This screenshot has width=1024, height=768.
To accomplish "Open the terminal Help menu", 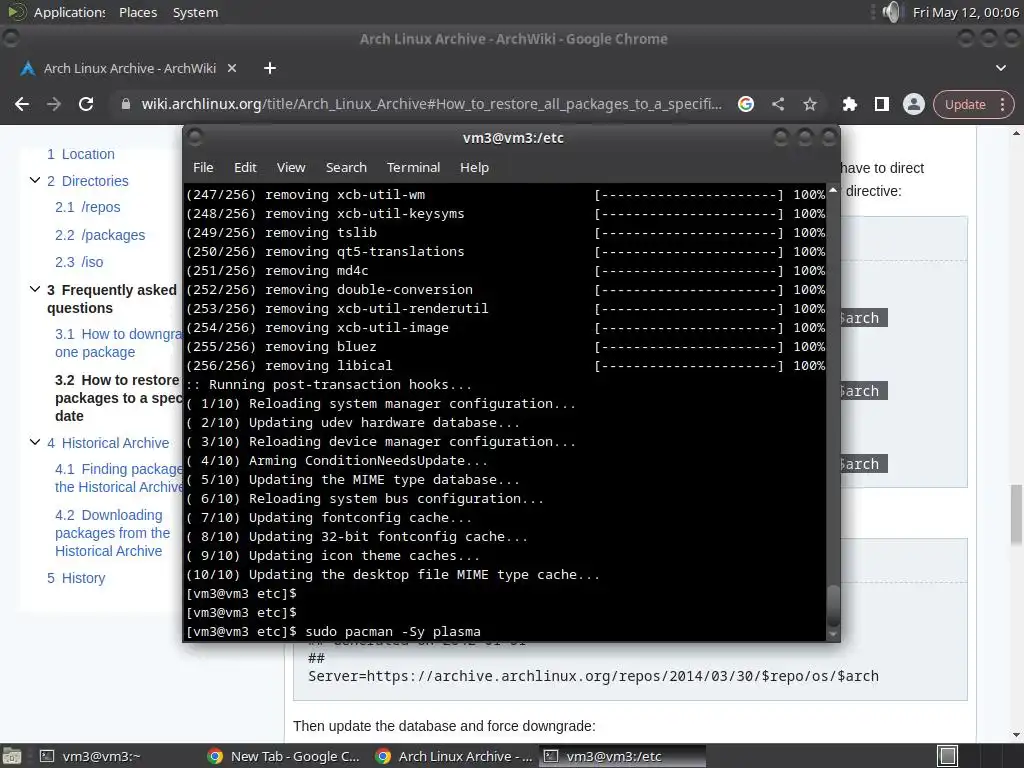I will [x=474, y=168].
